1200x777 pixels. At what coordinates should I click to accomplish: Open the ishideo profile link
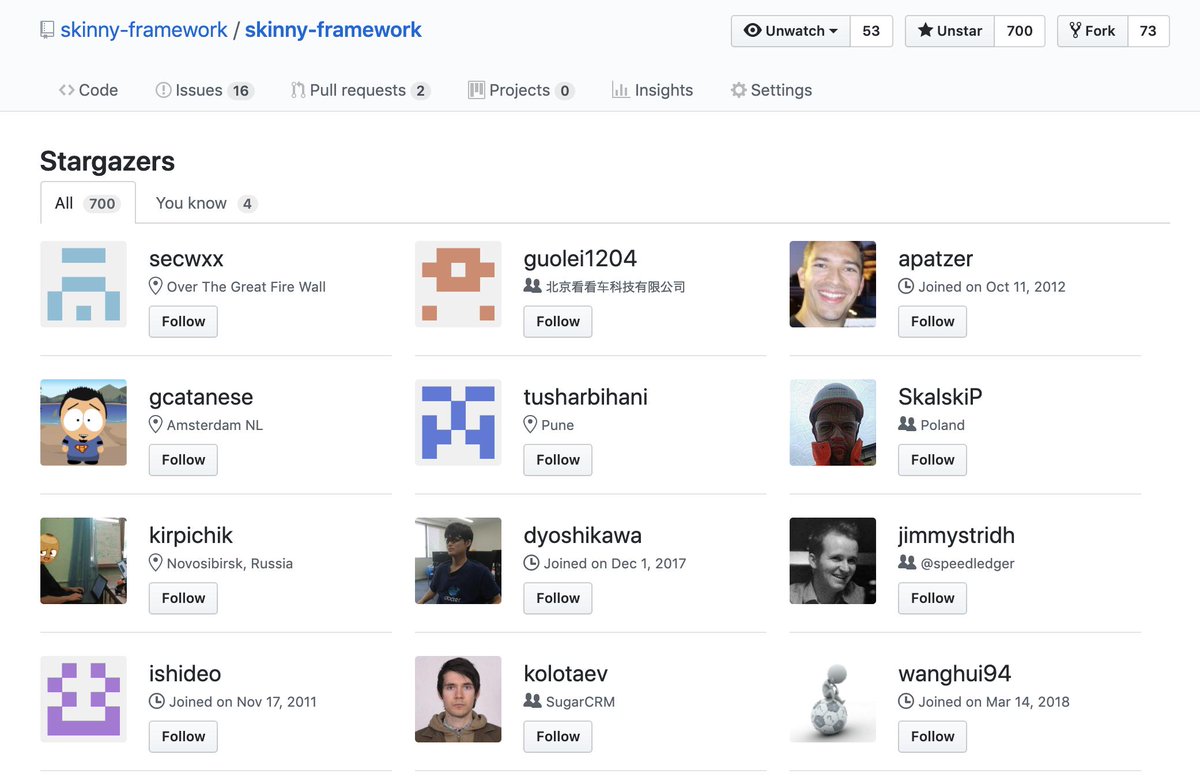click(185, 674)
